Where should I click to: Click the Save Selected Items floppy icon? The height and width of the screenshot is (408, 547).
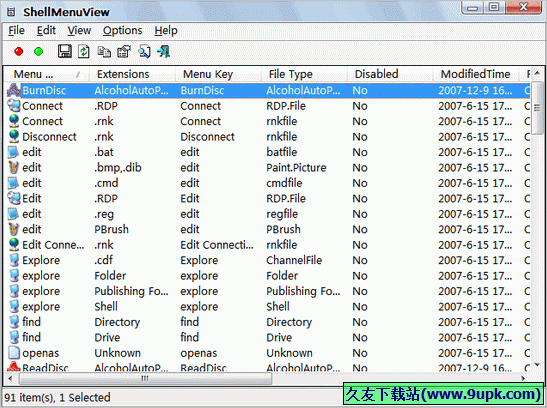coord(65,52)
